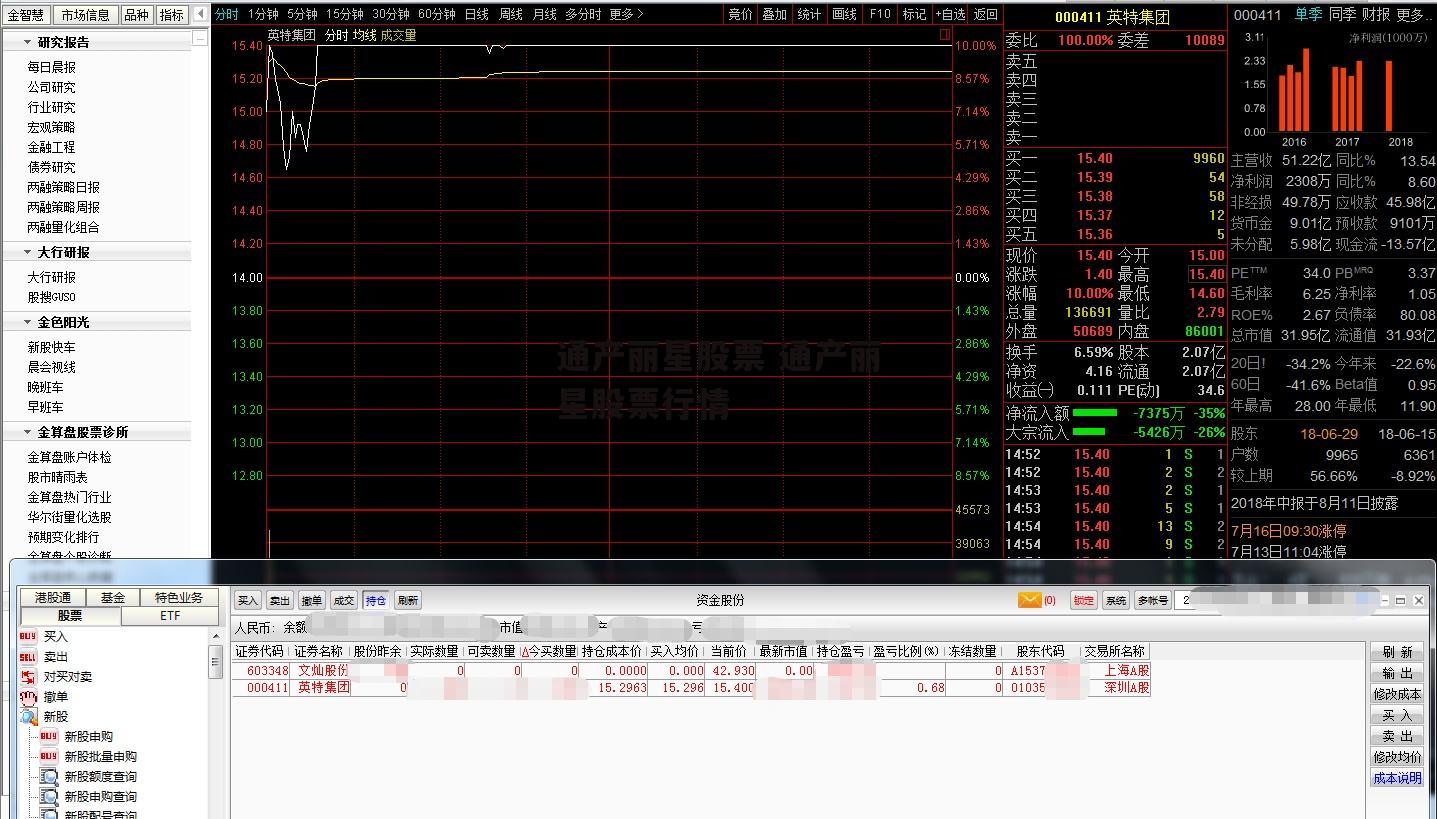Click the SELL icon next to 卖出
This screenshot has width=1437, height=819.
coord(28,656)
